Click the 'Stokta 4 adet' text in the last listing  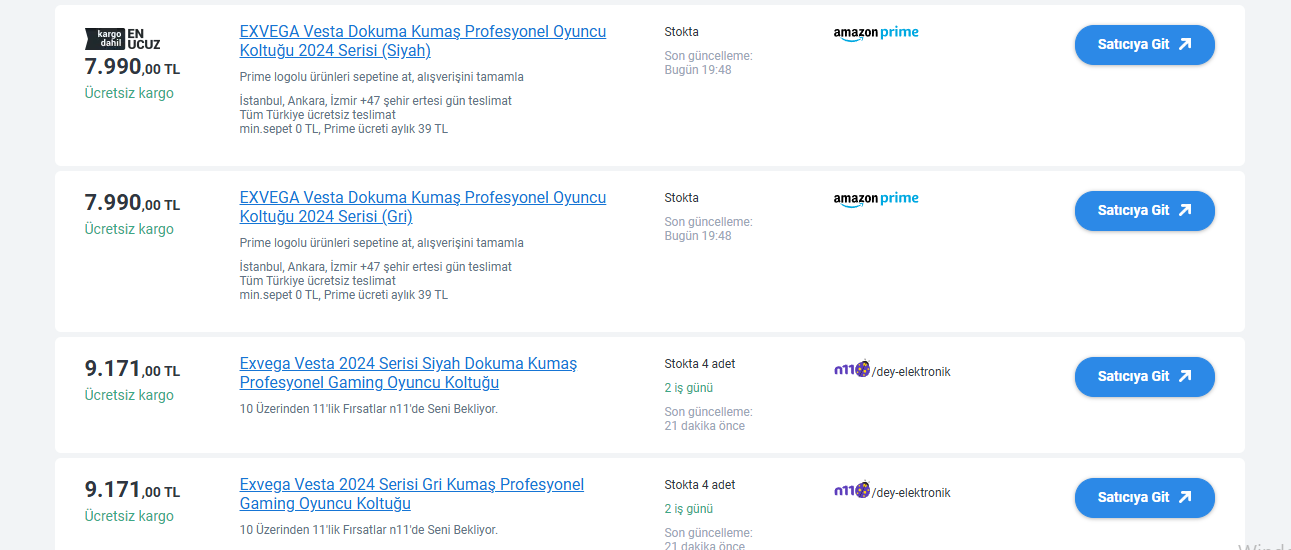(700, 485)
